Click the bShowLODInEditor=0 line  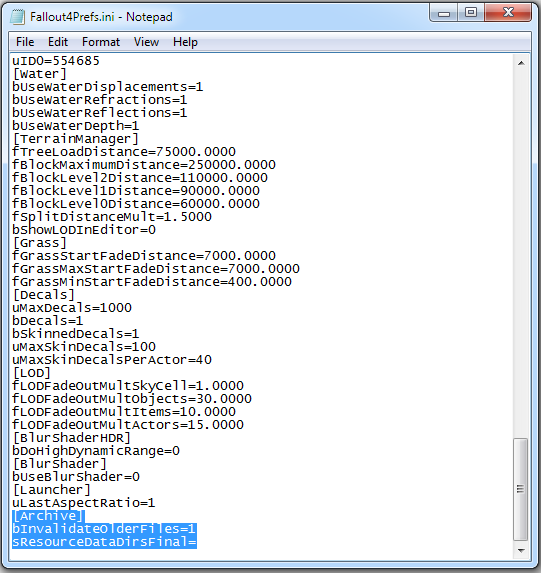(84, 230)
